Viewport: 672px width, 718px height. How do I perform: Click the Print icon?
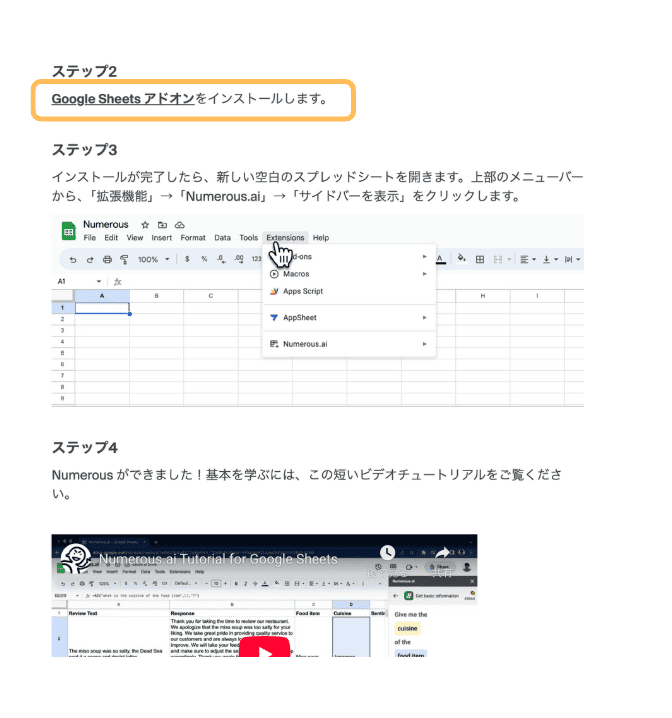click(107, 260)
